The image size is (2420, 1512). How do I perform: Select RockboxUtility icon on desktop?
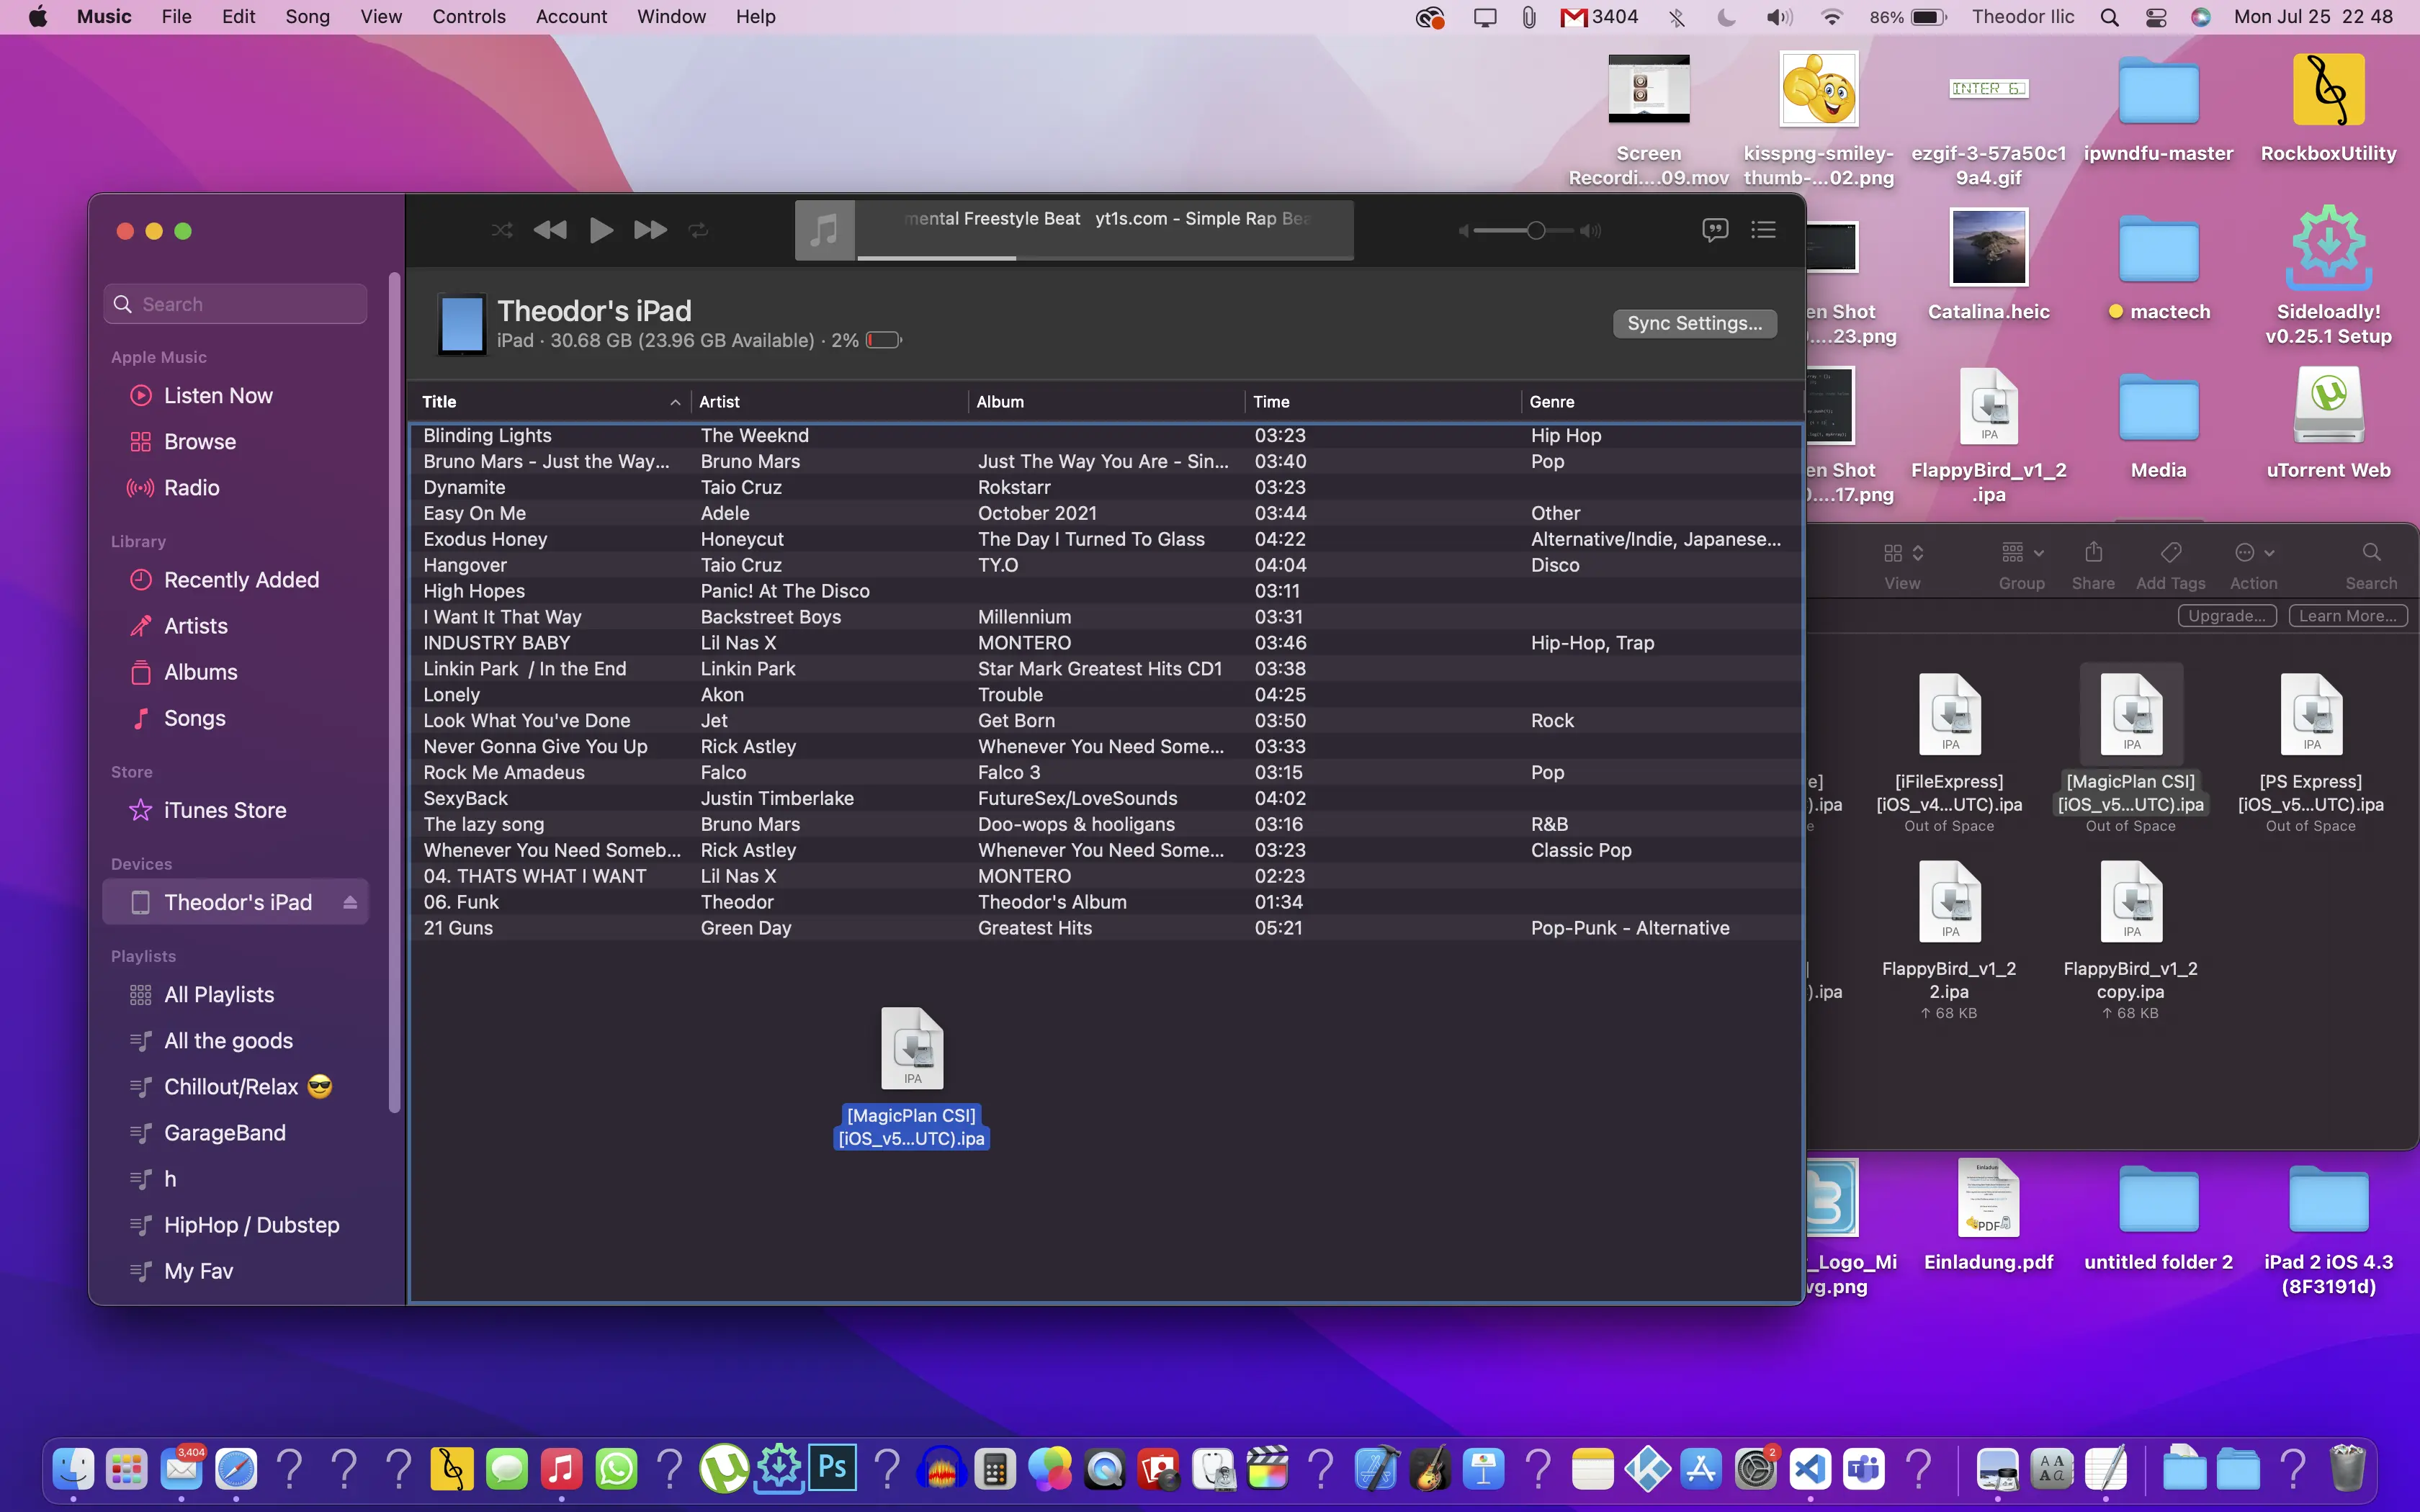(x=2328, y=108)
